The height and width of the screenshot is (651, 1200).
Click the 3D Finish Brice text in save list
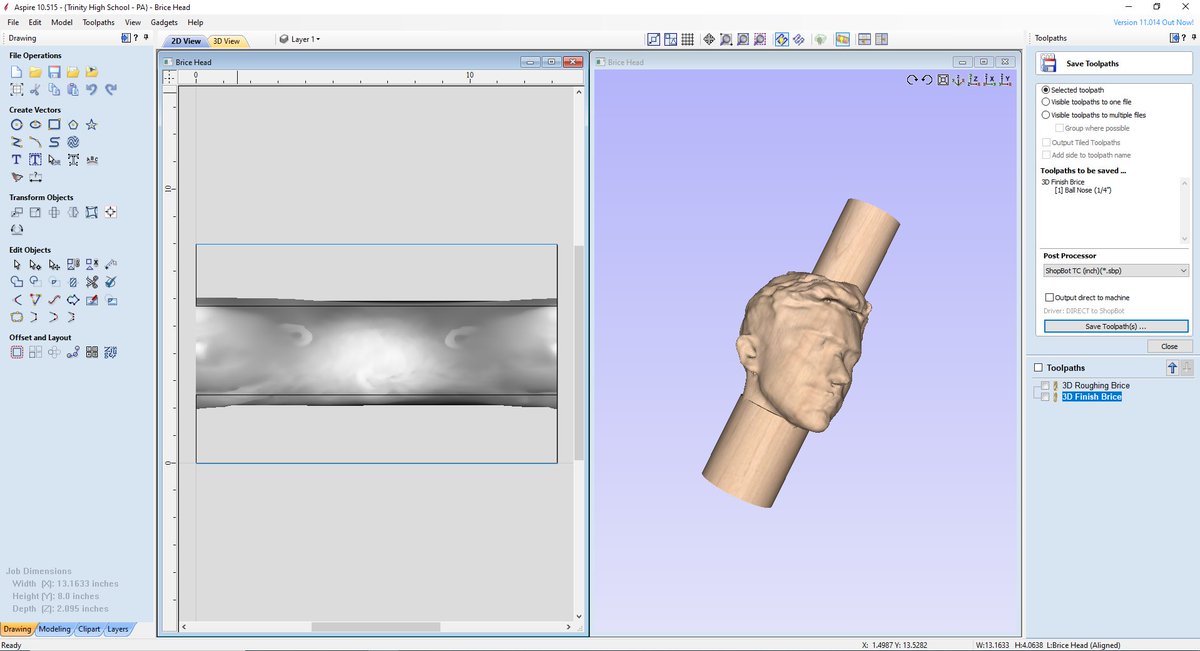[x=1063, y=182]
